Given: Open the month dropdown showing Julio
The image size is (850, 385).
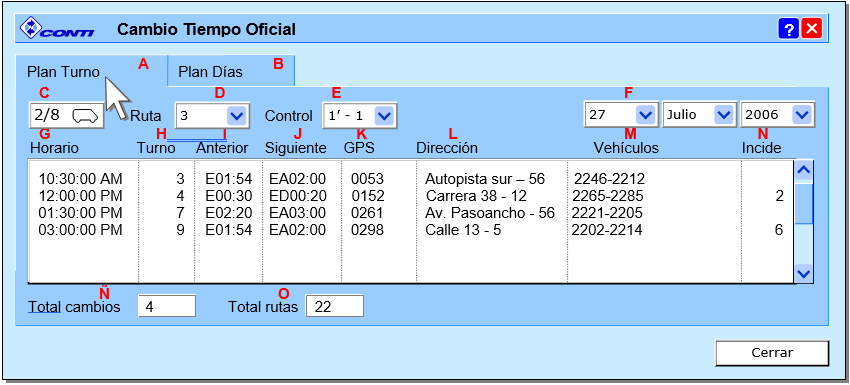Looking at the screenshot, I should coord(699,114).
